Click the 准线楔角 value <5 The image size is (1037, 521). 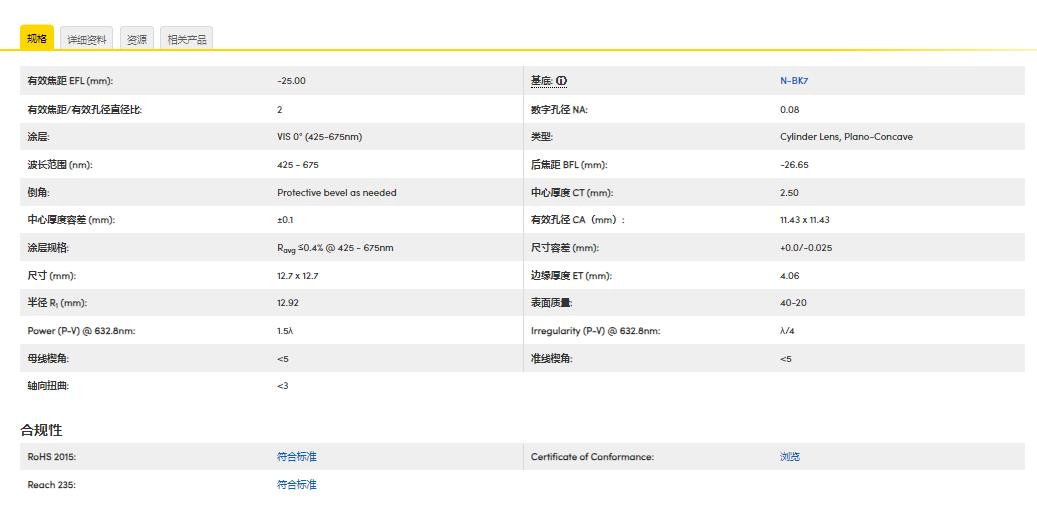tap(786, 359)
